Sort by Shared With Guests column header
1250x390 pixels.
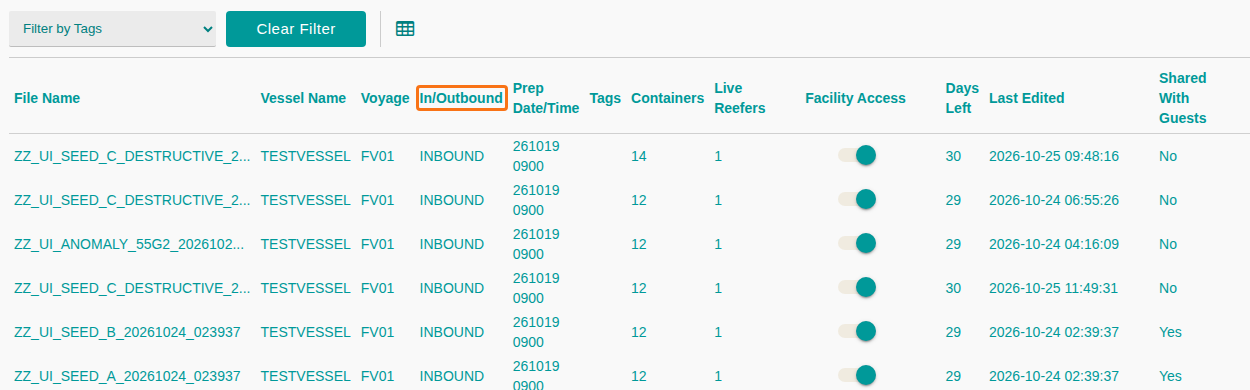(1183, 98)
